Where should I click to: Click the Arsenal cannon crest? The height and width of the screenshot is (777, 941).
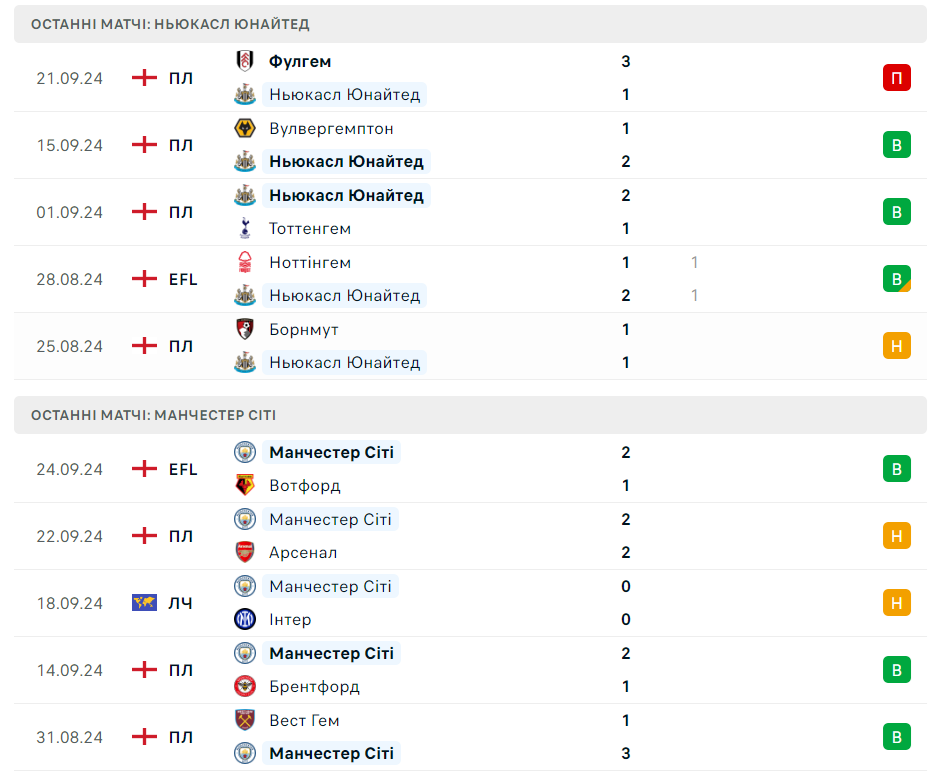[245, 552]
